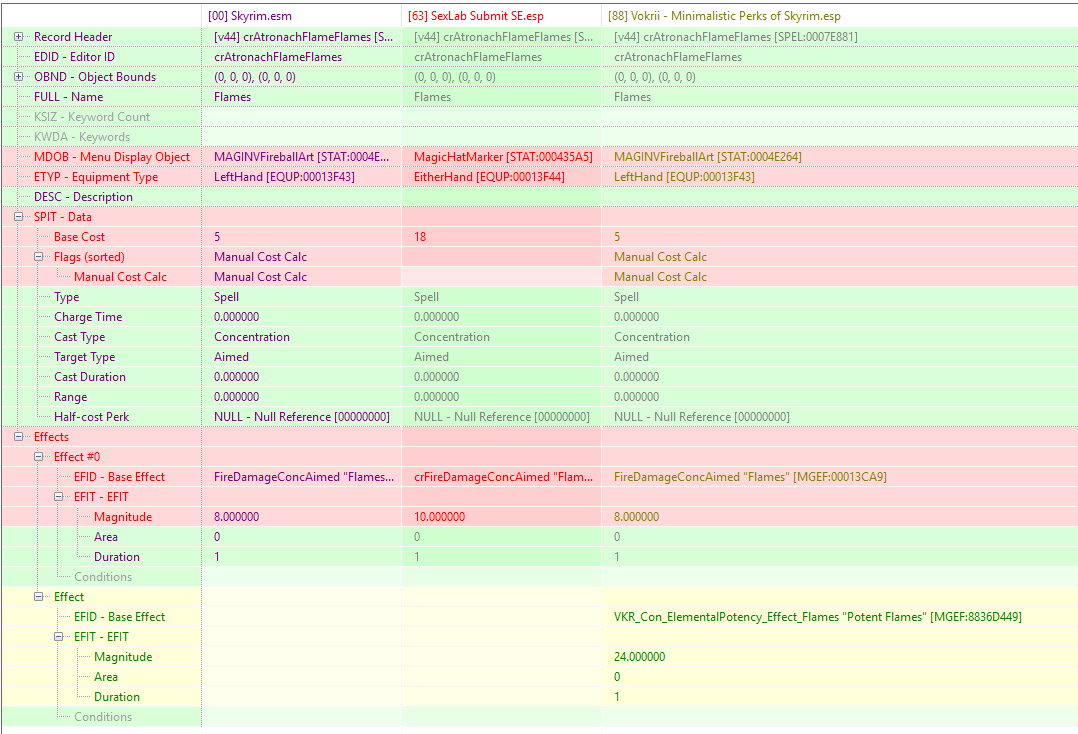Select the Target Type row label
The width and height of the screenshot is (1078, 734).
coord(84,356)
